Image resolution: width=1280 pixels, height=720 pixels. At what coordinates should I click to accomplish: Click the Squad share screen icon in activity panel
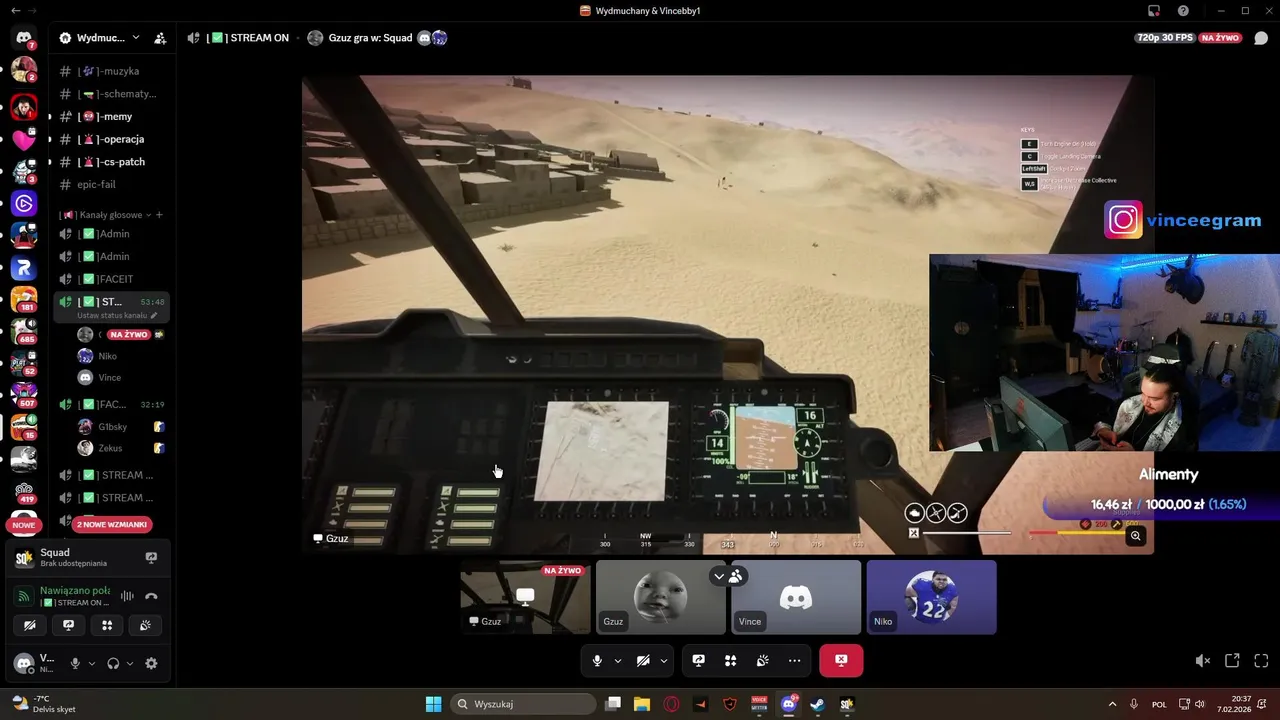[151, 557]
